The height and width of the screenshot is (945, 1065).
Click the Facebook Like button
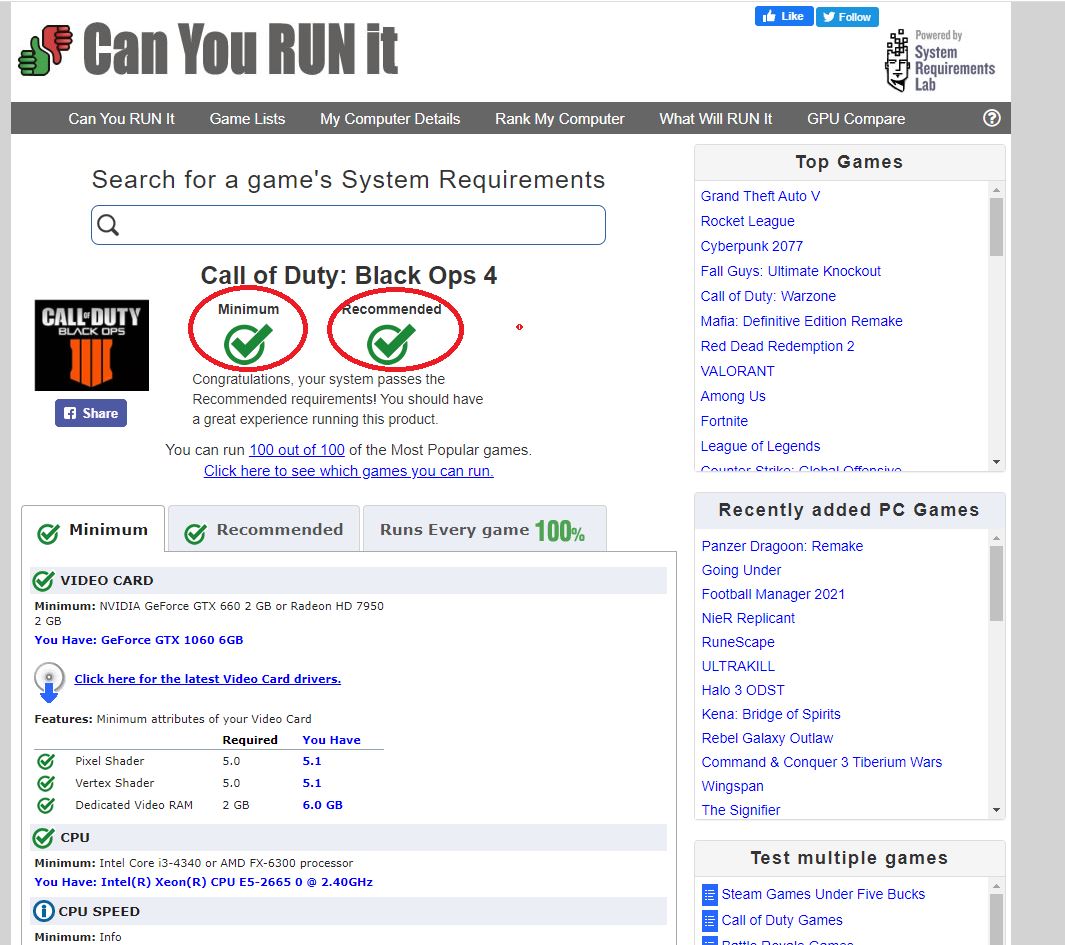pyautogui.click(x=784, y=16)
